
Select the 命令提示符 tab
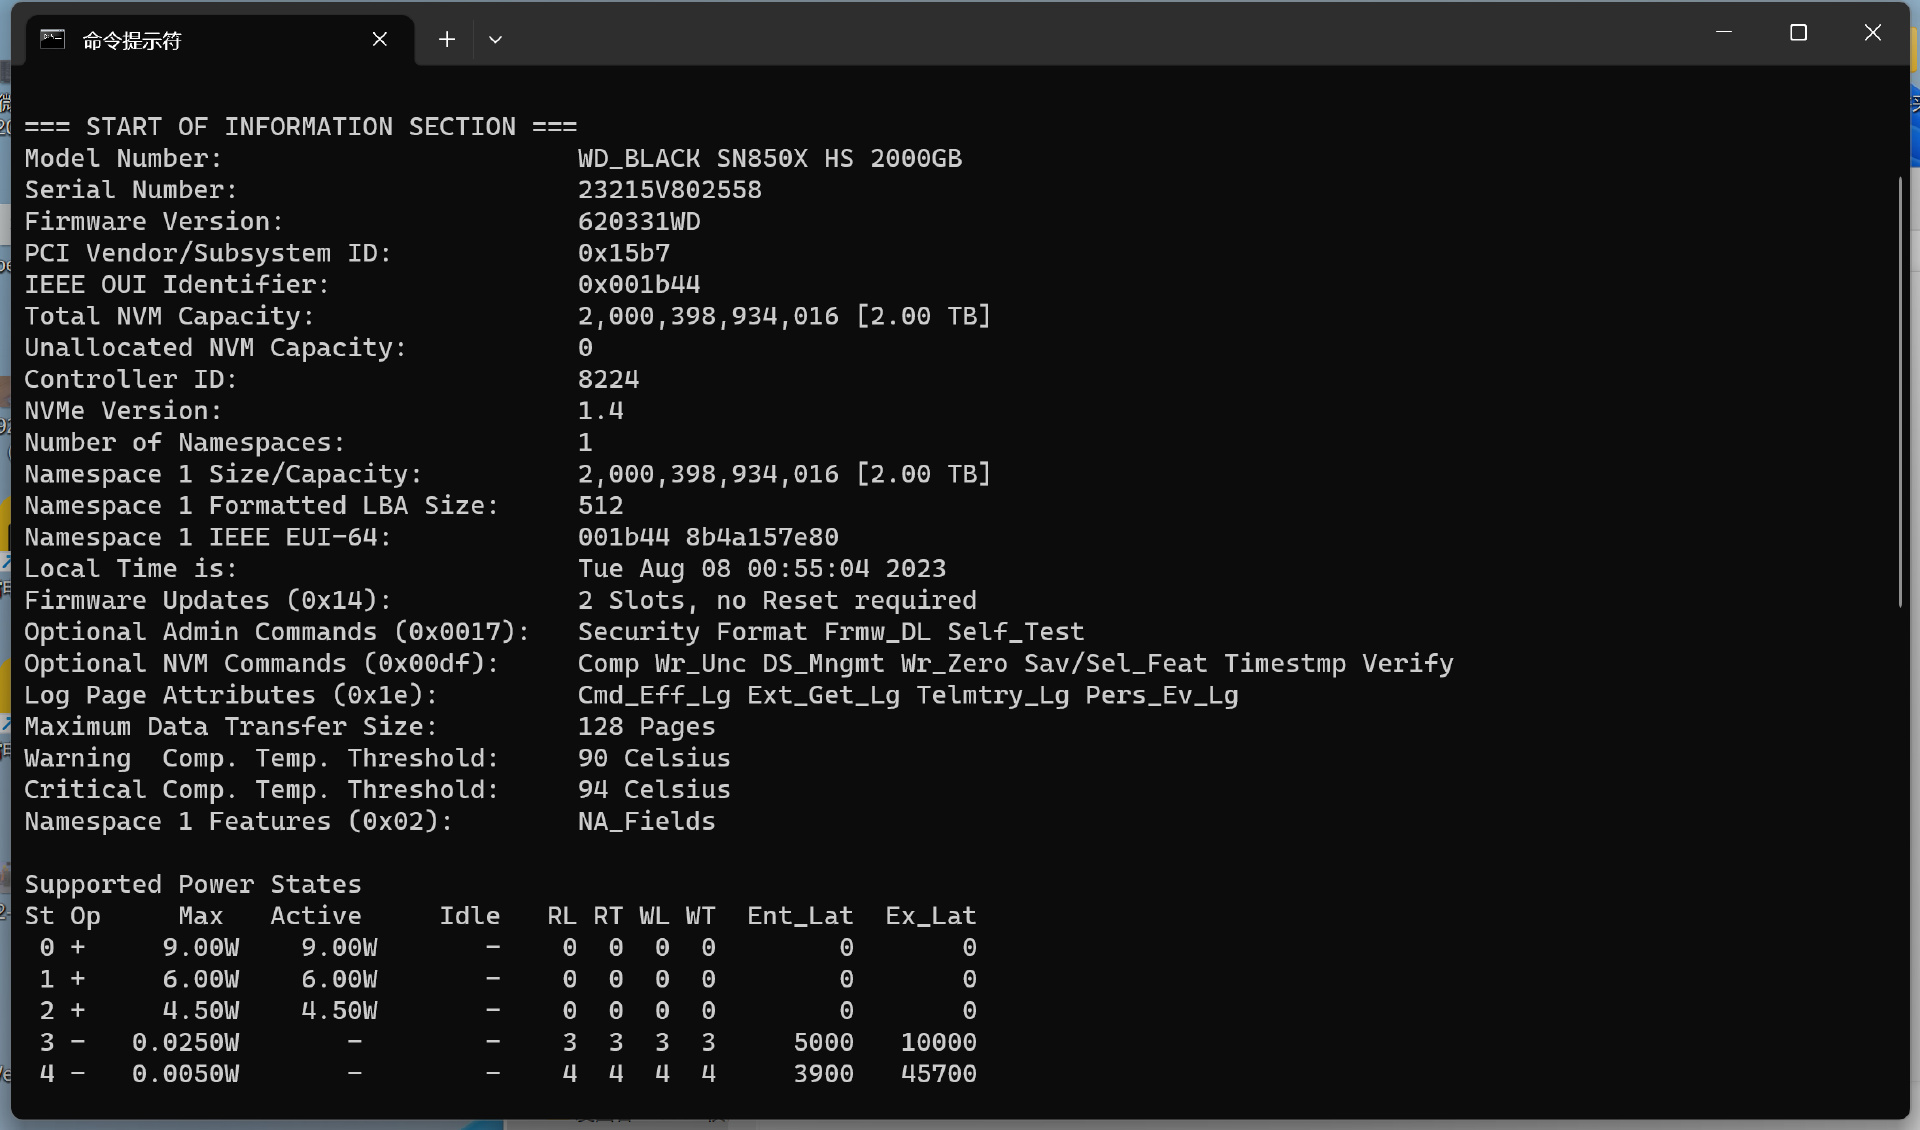pyautogui.click(x=200, y=40)
